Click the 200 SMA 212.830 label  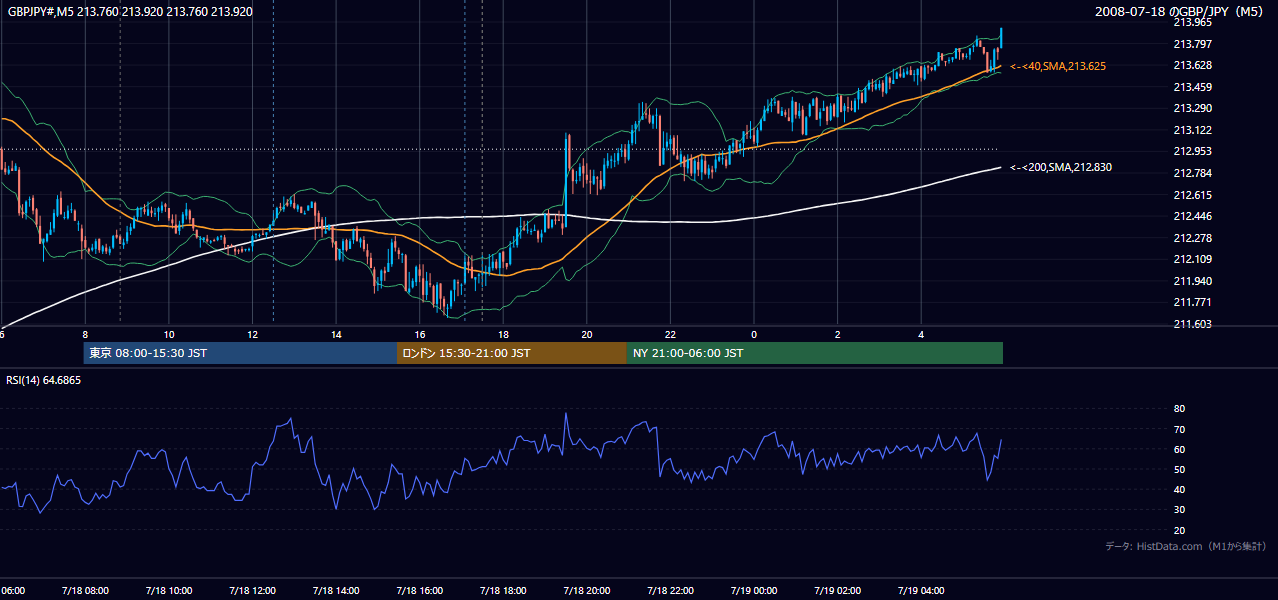point(1061,167)
